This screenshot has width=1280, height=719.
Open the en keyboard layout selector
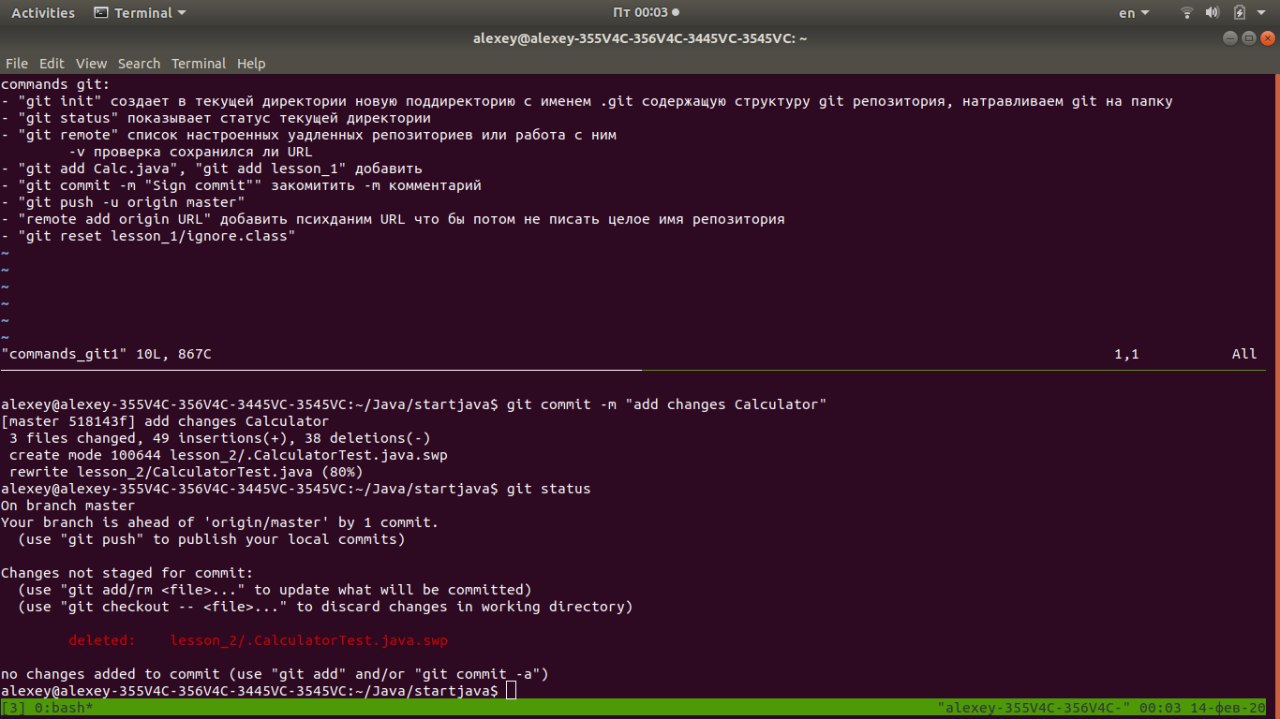pyautogui.click(x=1133, y=13)
